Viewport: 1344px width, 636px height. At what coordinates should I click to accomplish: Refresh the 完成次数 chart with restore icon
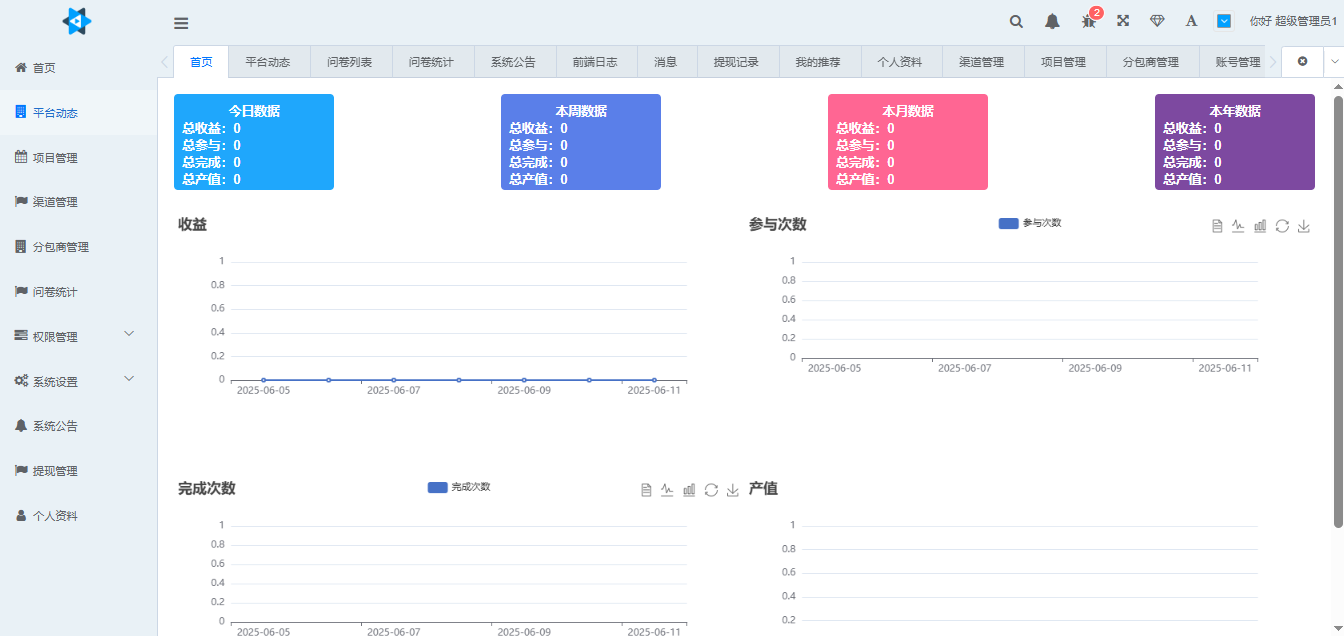[711, 489]
